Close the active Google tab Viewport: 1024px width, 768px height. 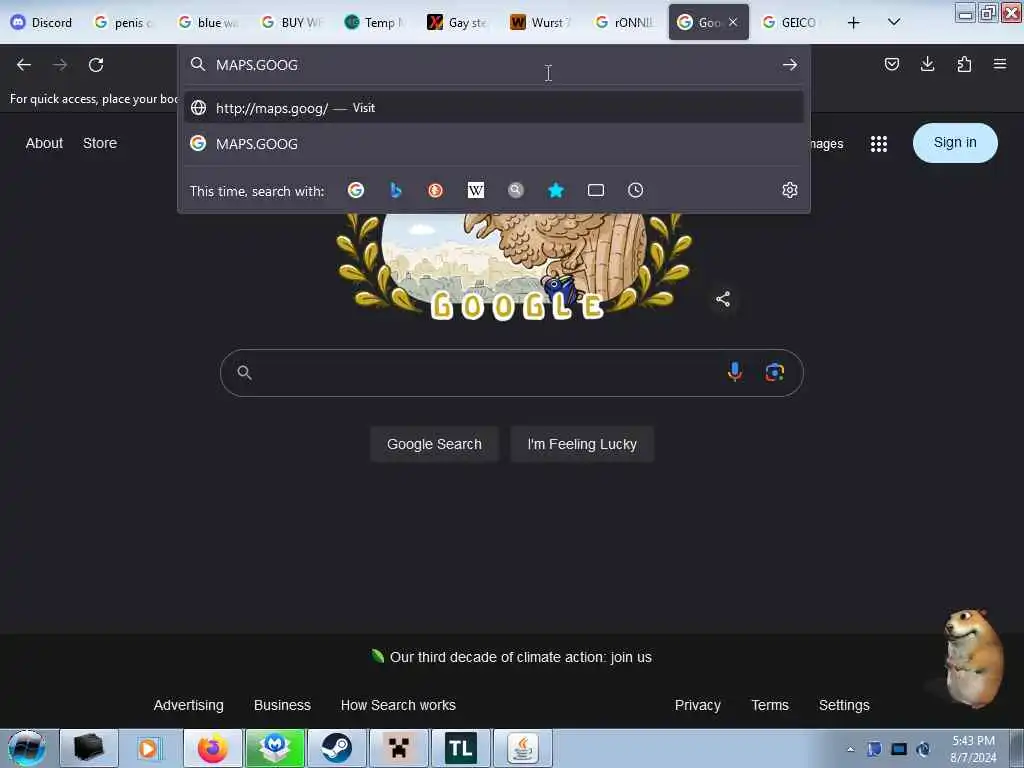(x=733, y=22)
